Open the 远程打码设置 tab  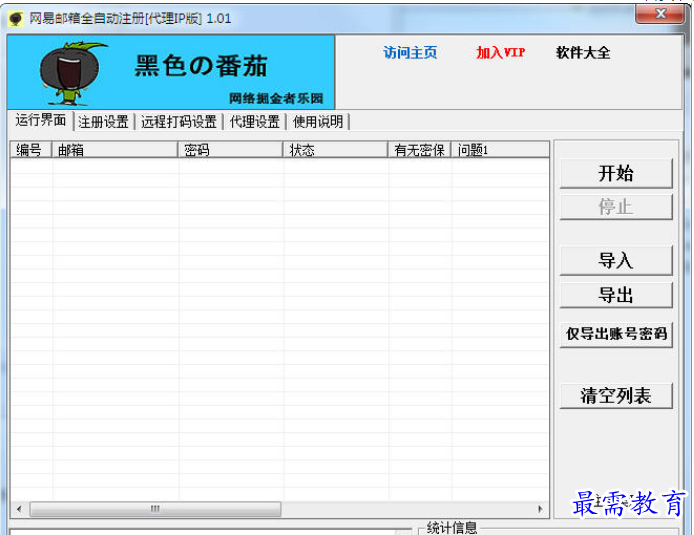click(x=179, y=122)
